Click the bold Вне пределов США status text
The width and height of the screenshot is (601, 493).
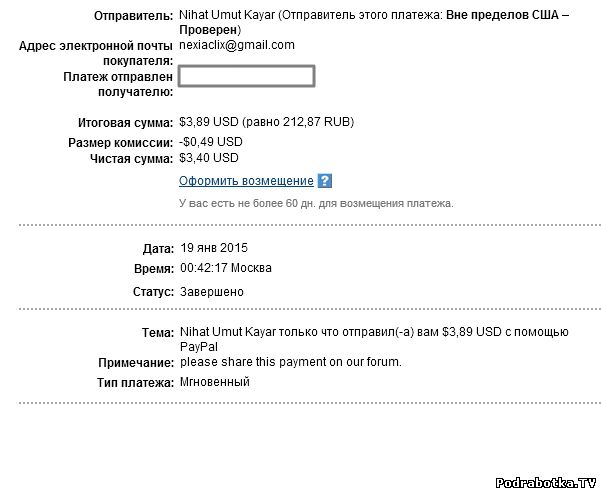(x=504, y=16)
